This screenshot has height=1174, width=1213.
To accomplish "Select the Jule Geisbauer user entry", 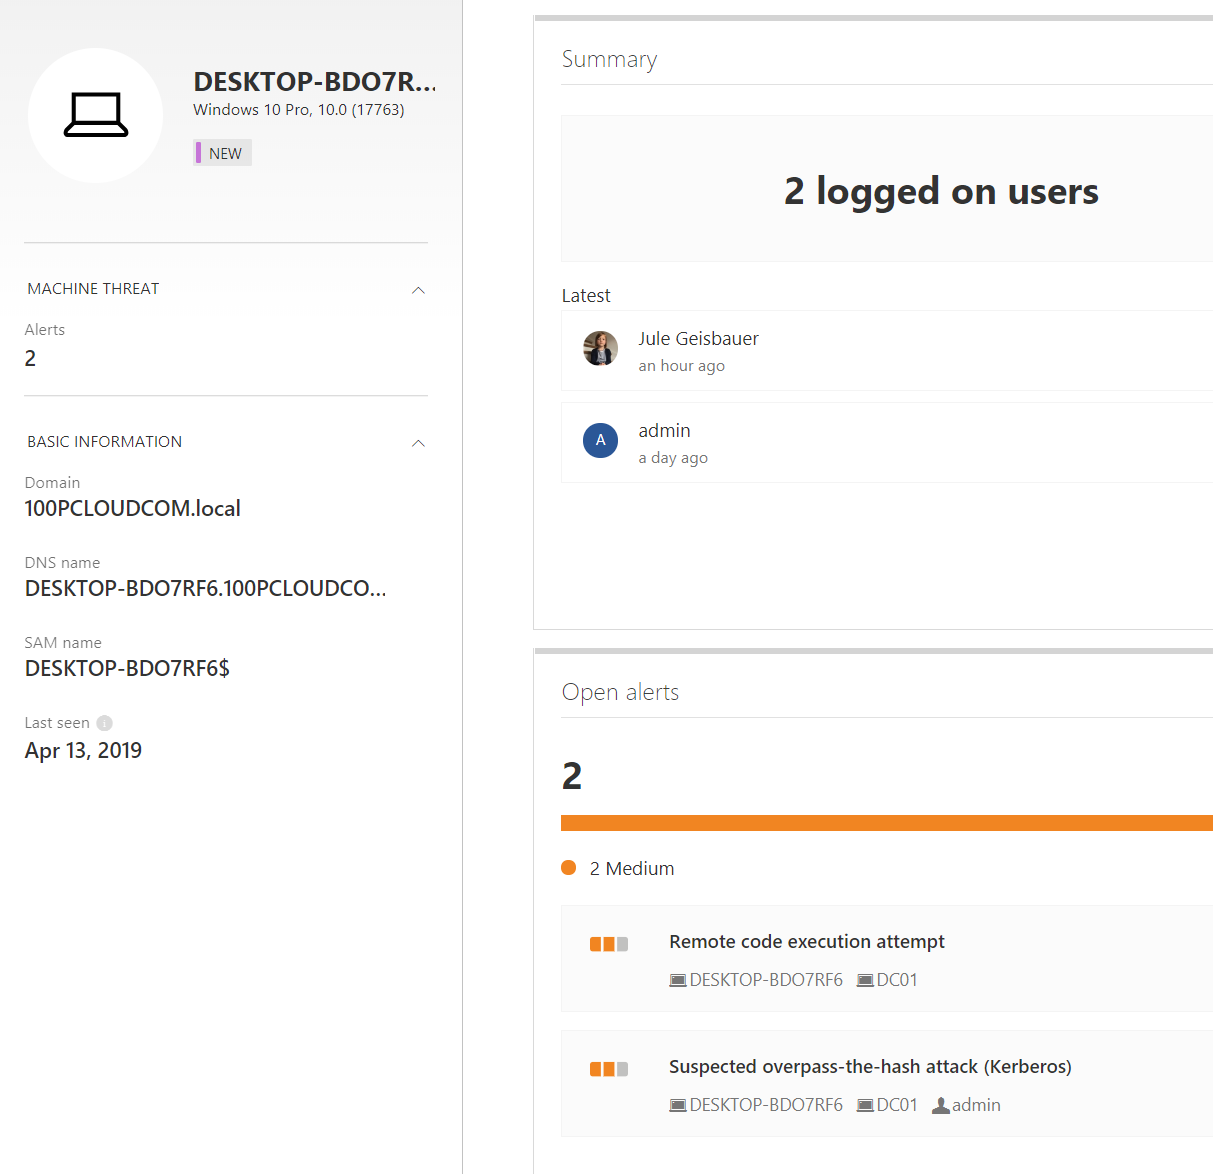I will (x=698, y=339).
